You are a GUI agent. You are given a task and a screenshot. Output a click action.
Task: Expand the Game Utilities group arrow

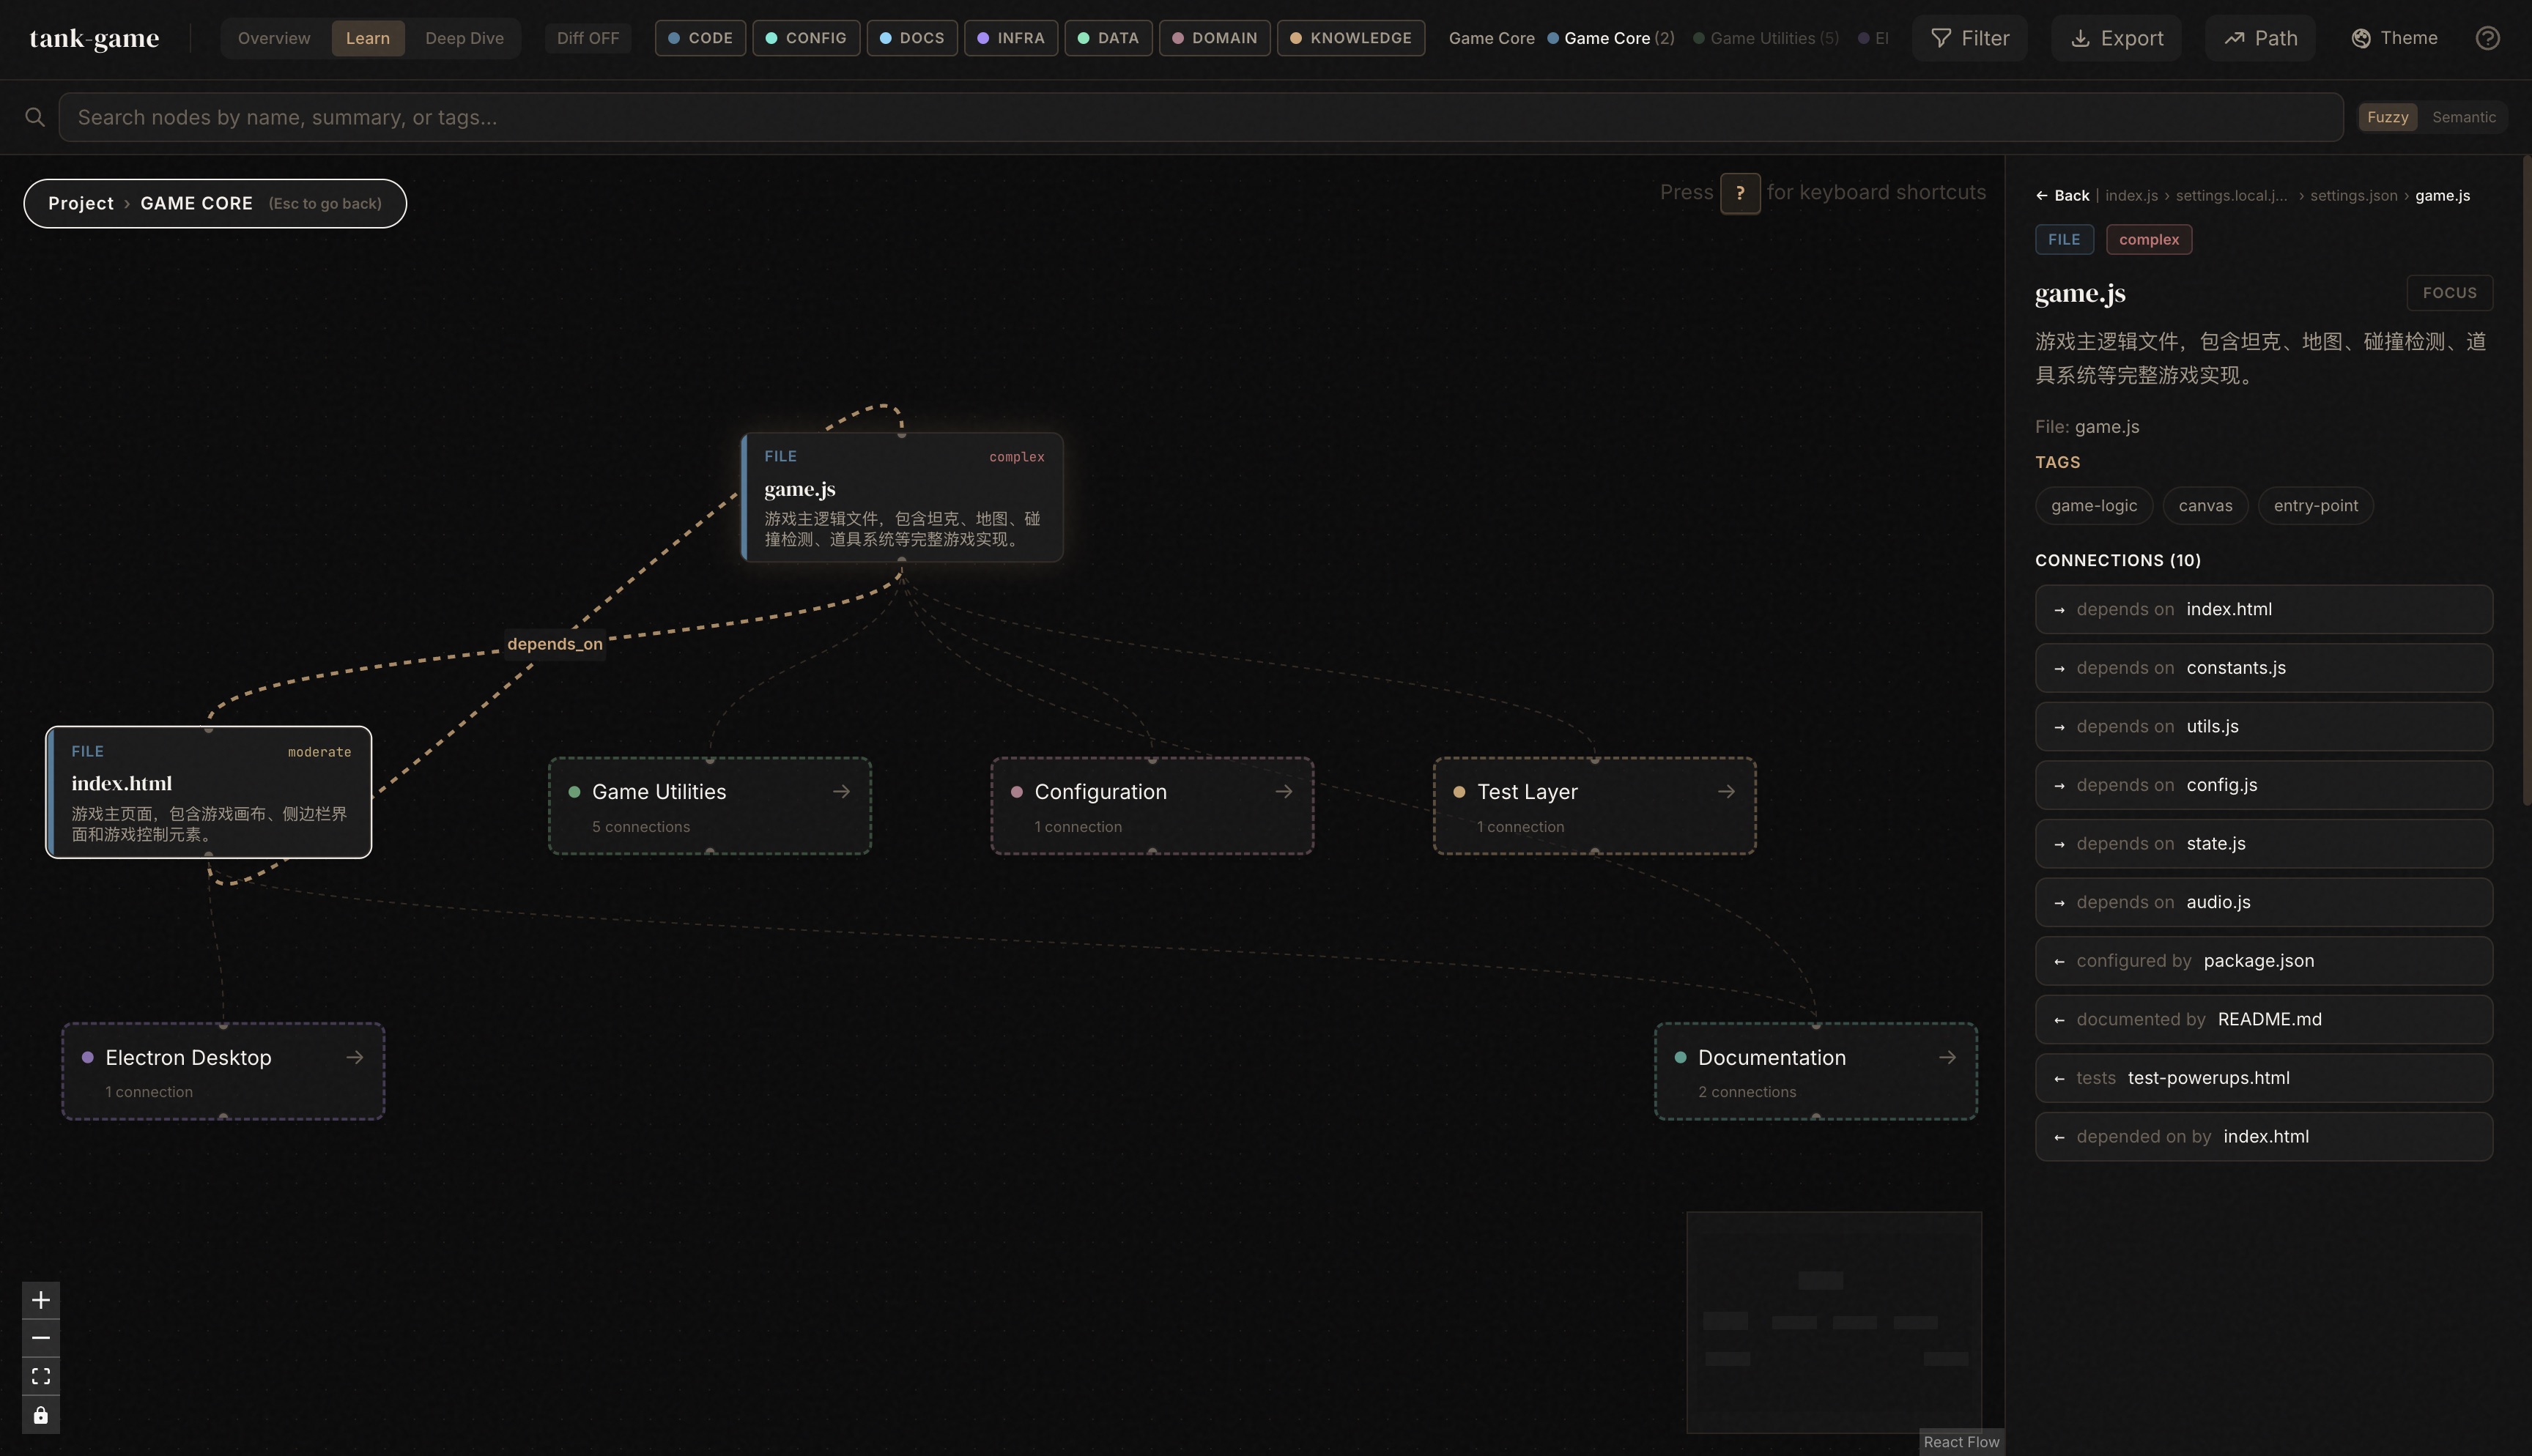(841, 791)
